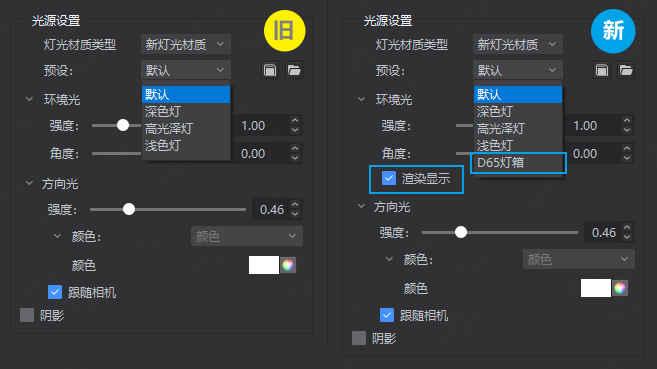Image resolution: width=657 pixels, height=369 pixels.
Task: Open 灯光材质类型 dropdown in old panel
Action: pos(186,44)
